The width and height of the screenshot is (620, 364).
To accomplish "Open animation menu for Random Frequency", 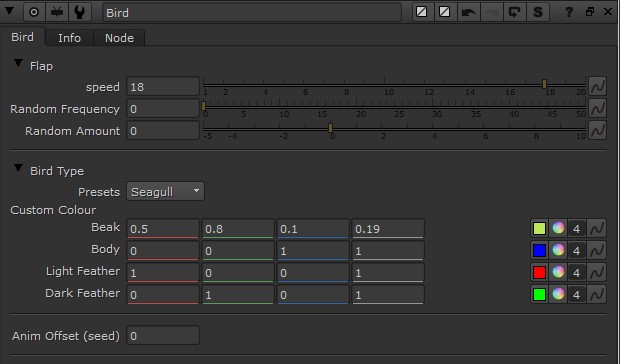I will point(597,108).
